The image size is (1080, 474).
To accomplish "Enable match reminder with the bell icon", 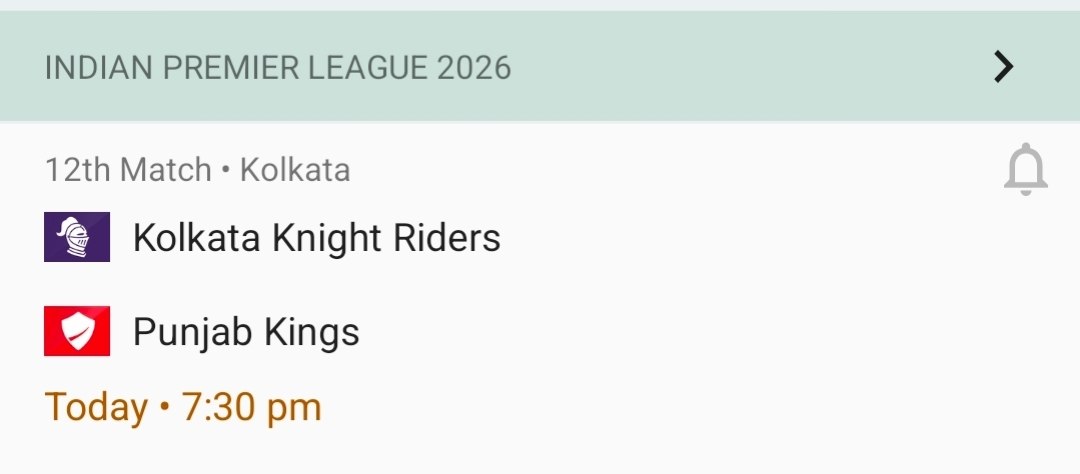I will [1025, 170].
